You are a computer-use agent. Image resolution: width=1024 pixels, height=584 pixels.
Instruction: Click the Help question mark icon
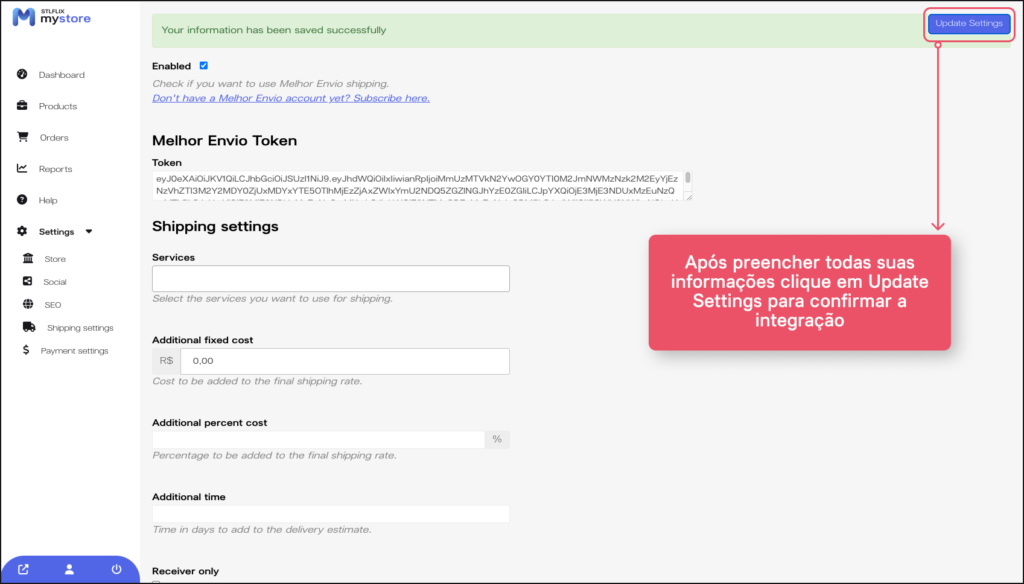(22, 200)
